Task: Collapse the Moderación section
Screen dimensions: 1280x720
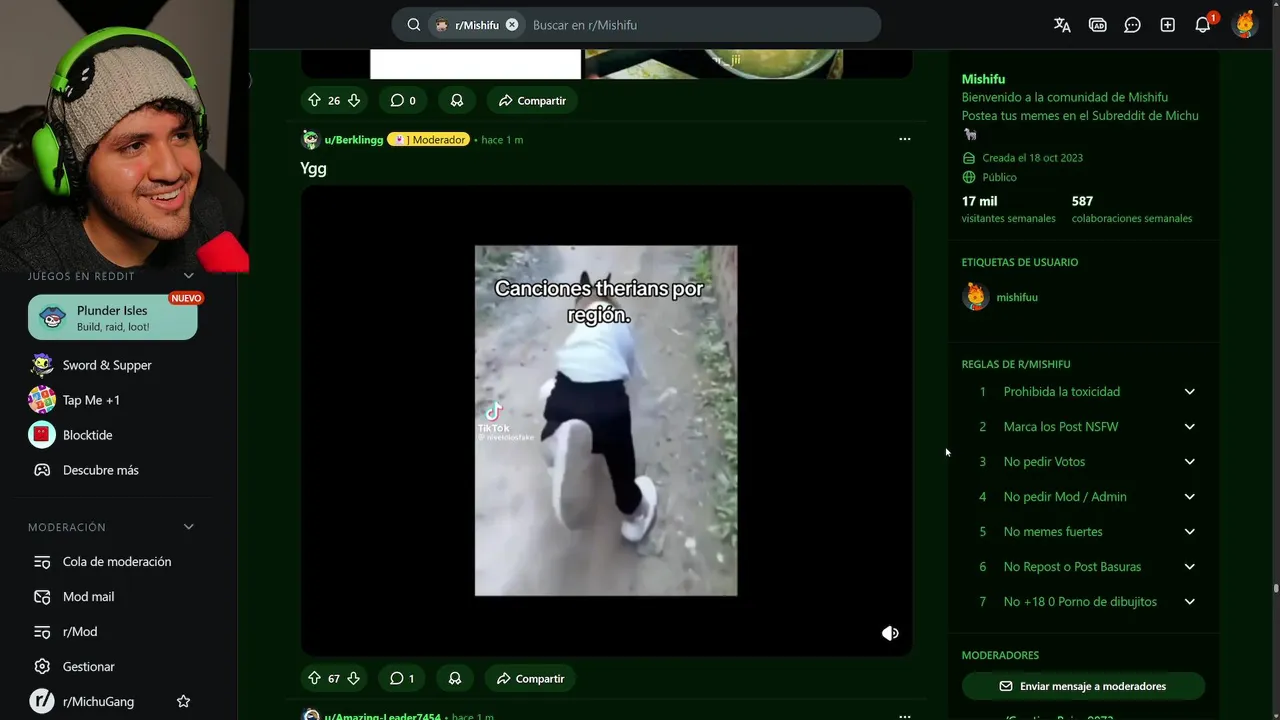Action: pos(188,527)
